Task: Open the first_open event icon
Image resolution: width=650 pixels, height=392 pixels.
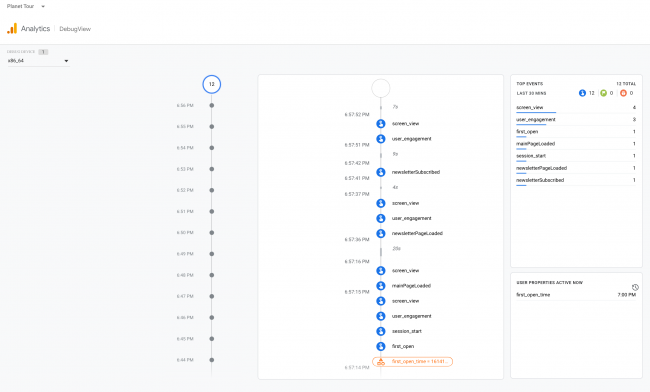Action: 381,346
